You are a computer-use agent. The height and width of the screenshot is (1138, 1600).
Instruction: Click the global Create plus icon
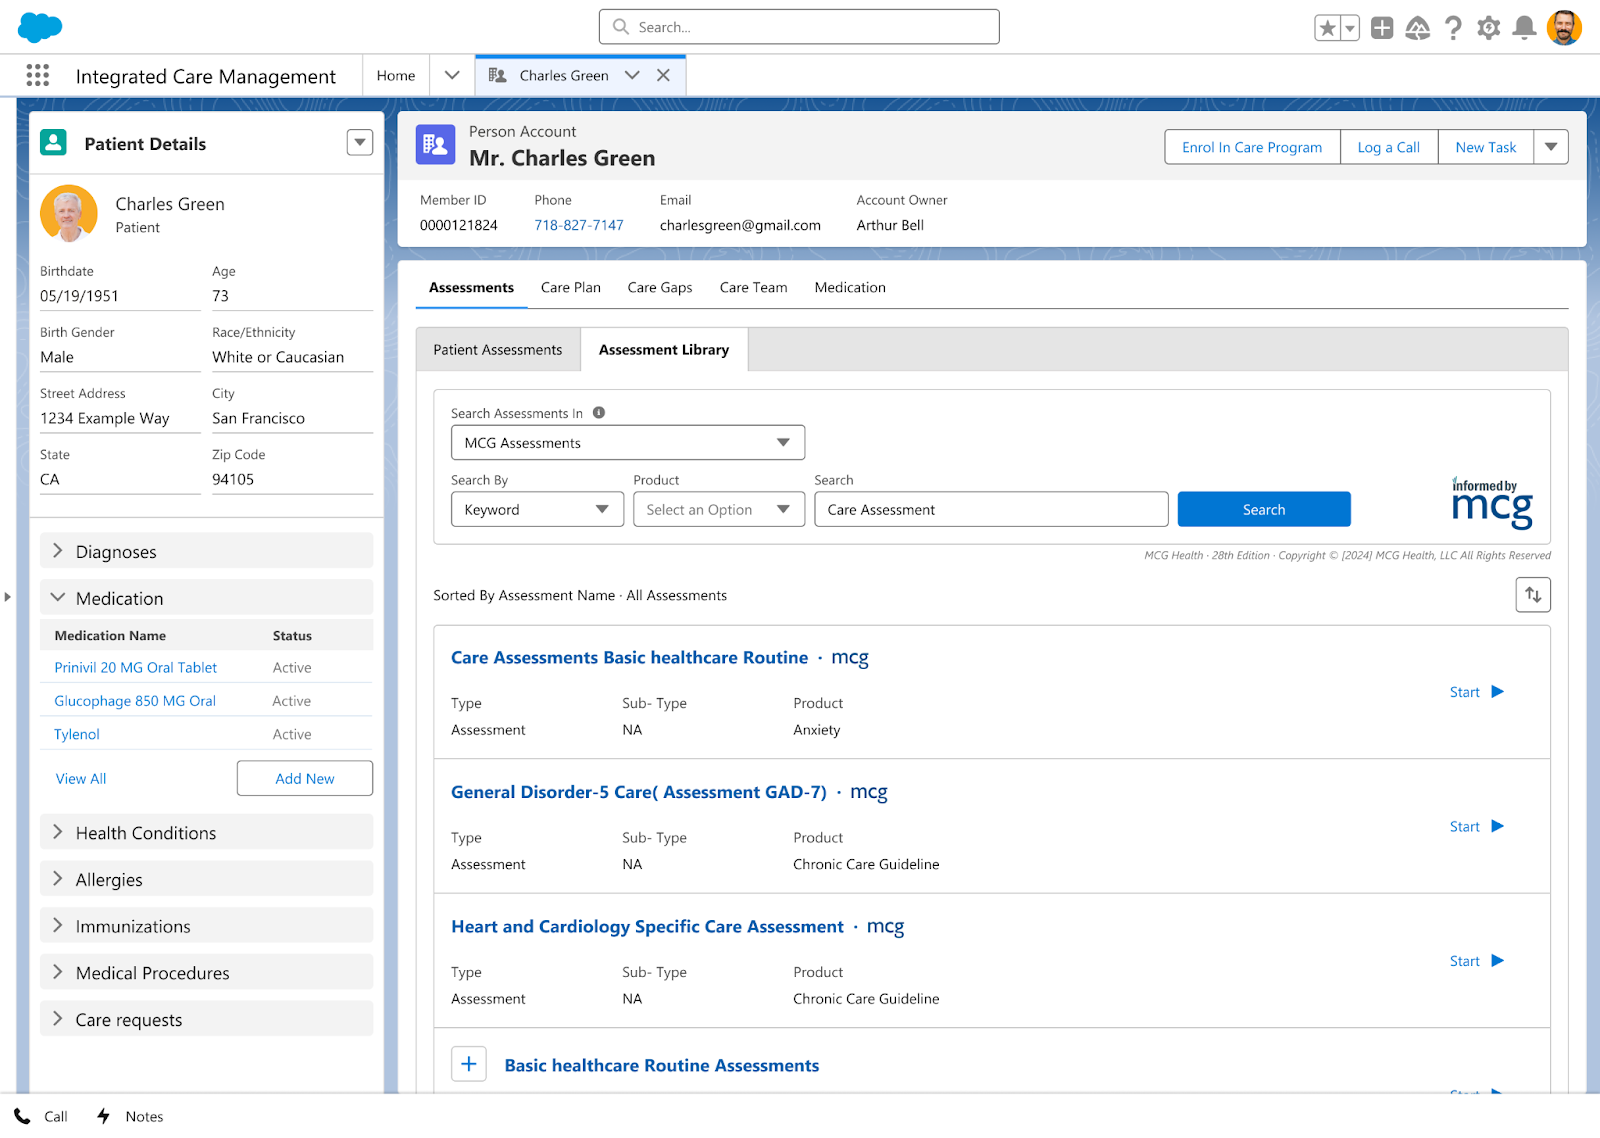point(1382,28)
